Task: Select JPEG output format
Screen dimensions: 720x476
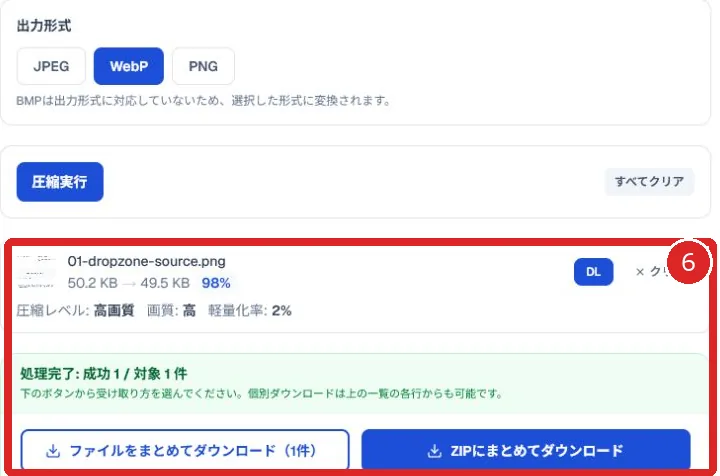Action: point(51,66)
